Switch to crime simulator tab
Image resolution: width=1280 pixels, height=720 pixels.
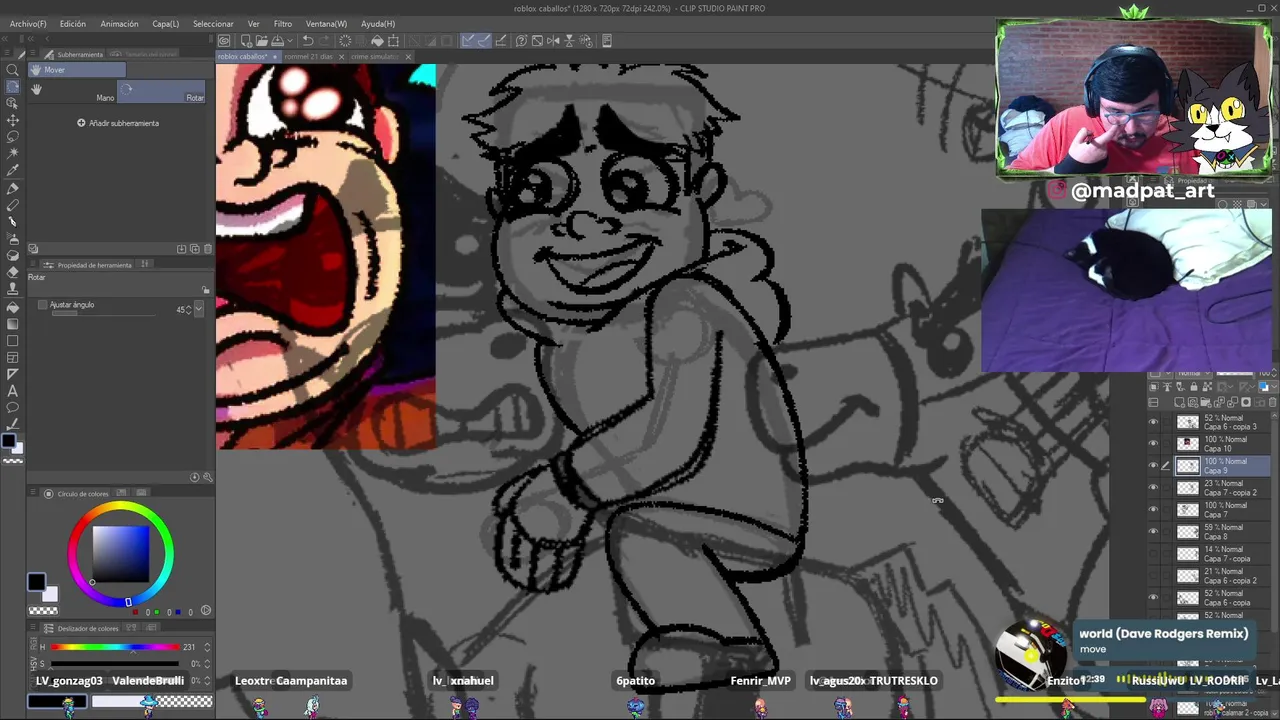(376, 57)
